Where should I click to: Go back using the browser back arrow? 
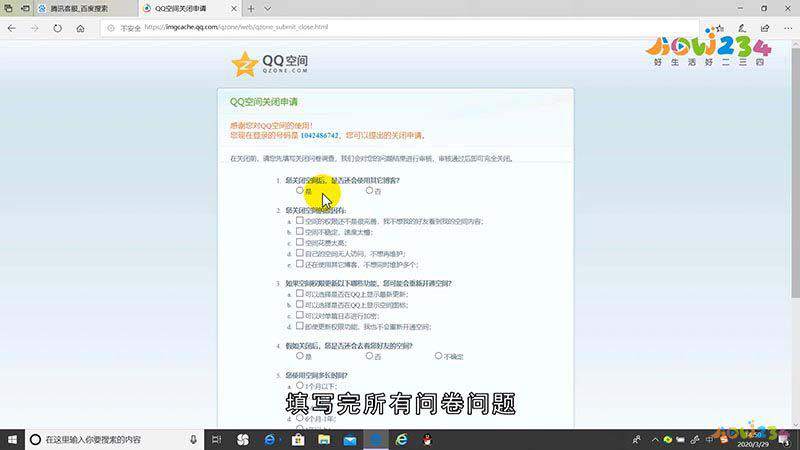12,29
